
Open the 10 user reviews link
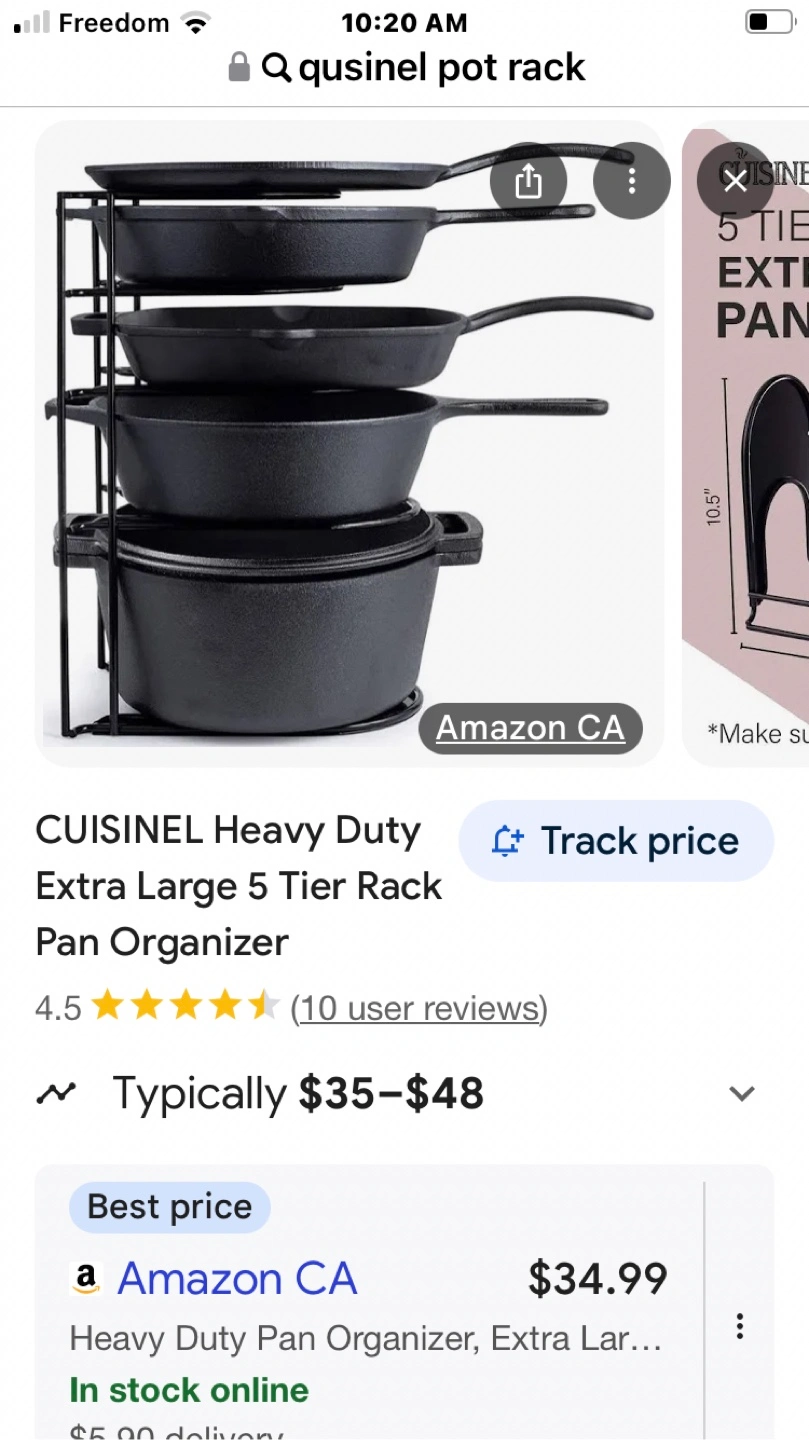click(419, 1008)
